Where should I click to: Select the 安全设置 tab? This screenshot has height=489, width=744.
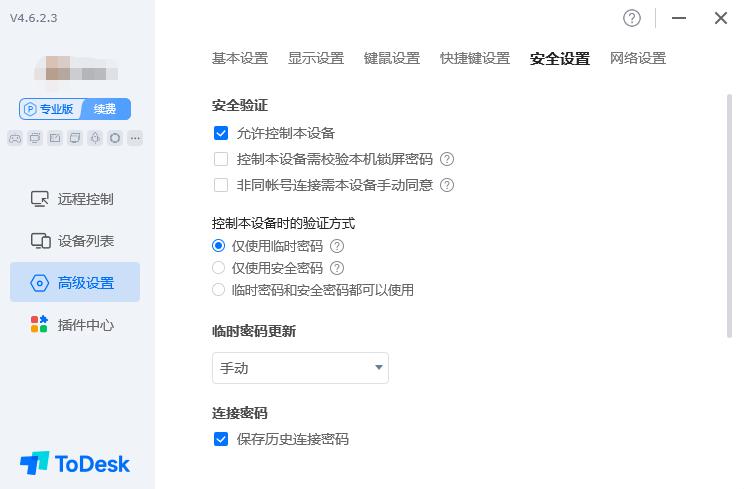[559, 59]
